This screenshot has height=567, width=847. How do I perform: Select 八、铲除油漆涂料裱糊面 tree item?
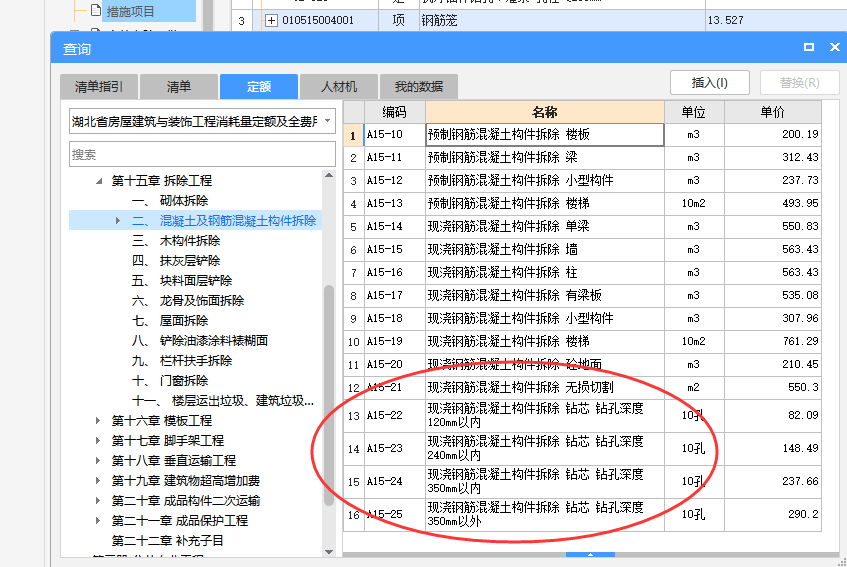pos(200,341)
